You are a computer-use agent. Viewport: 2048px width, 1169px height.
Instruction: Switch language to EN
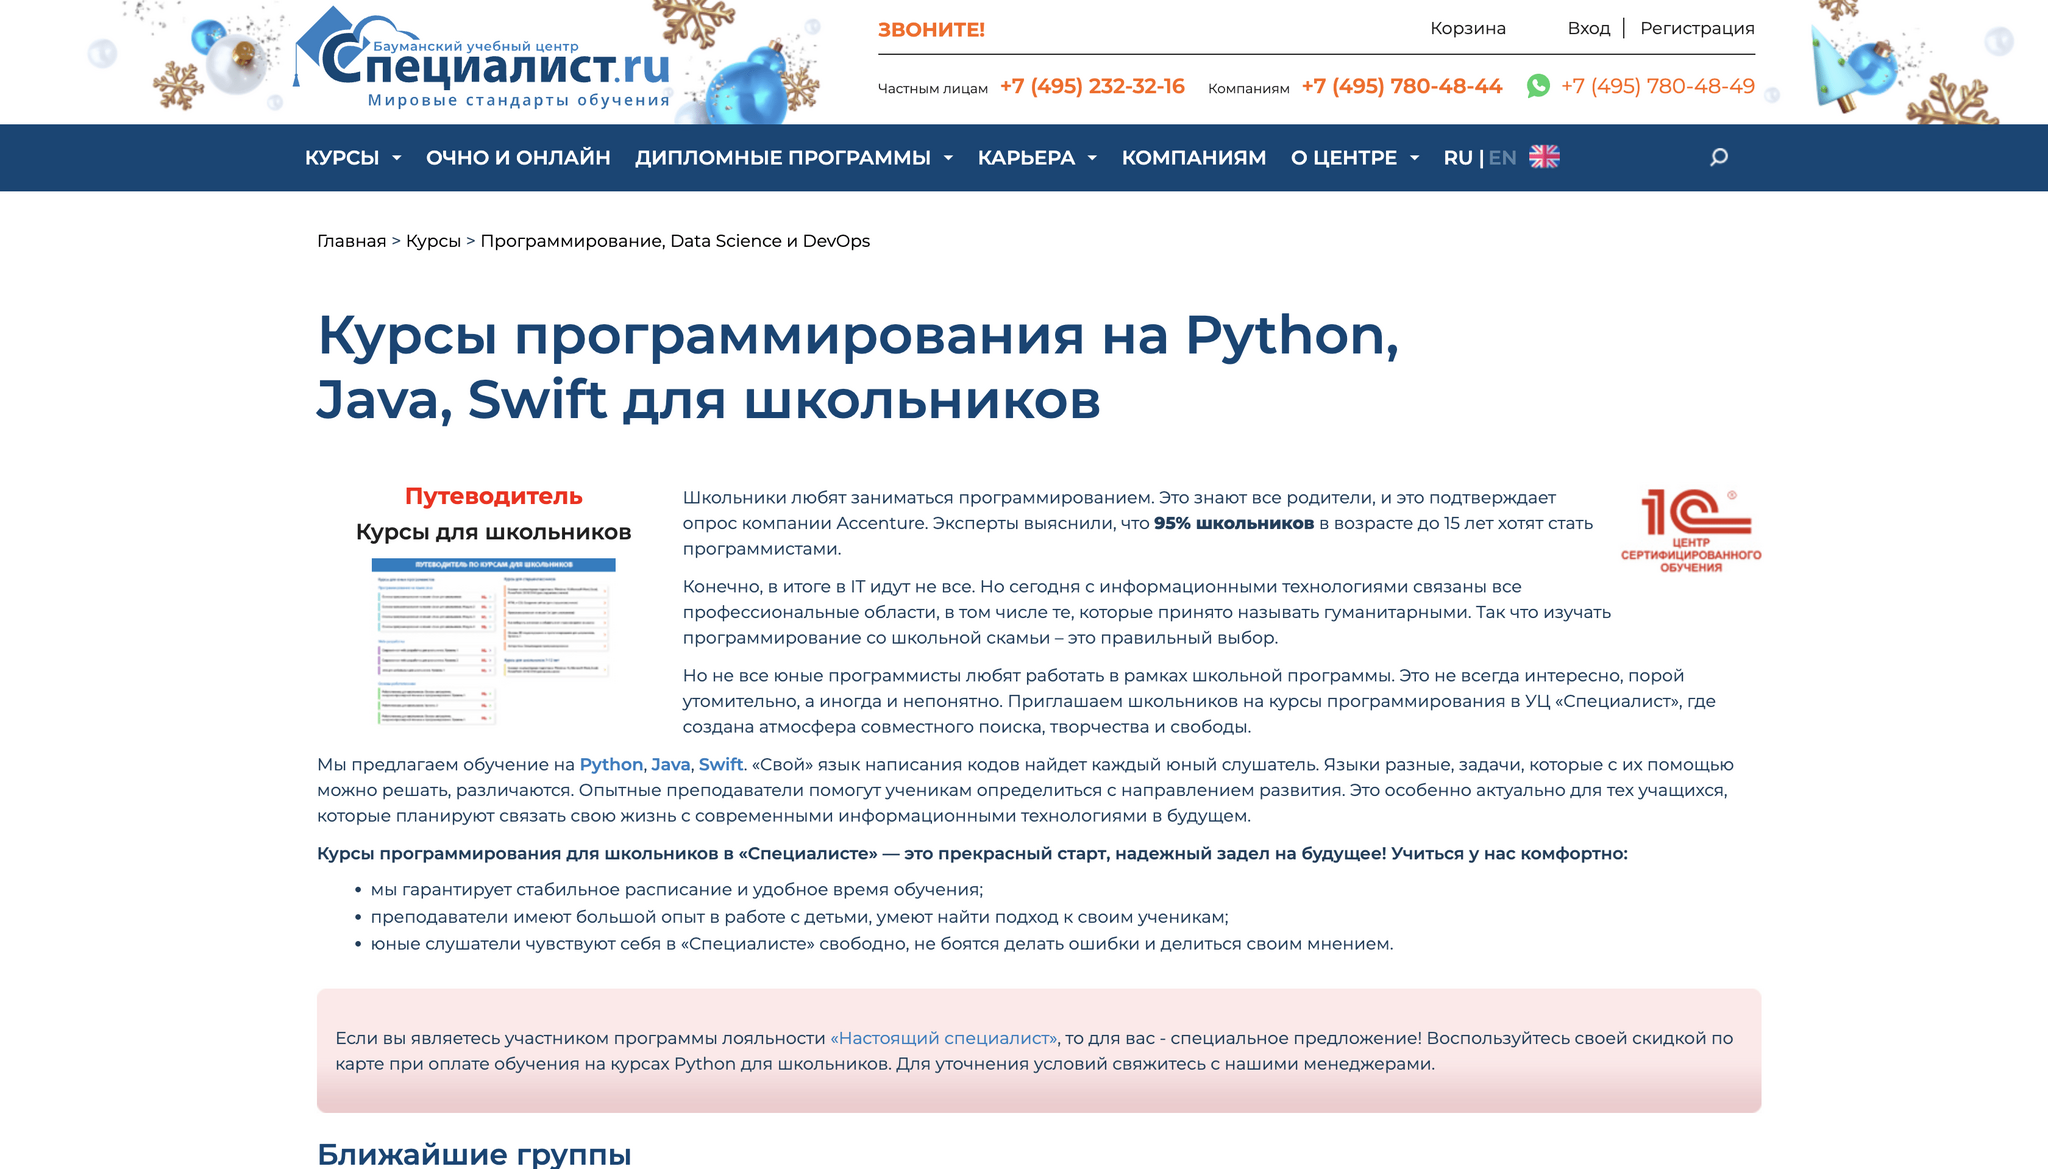tap(1502, 157)
